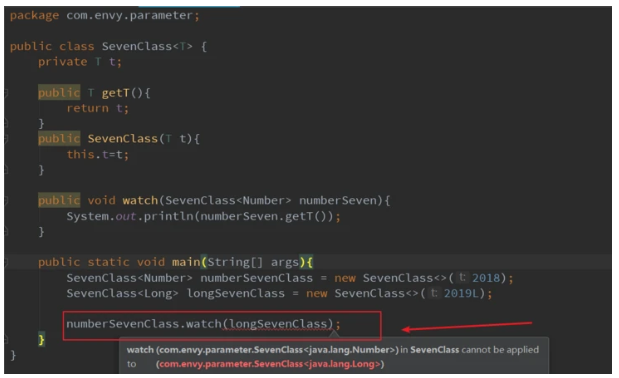Collapse the getT method fold marker
The width and height of the screenshot is (619, 378).
pos(6,93)
